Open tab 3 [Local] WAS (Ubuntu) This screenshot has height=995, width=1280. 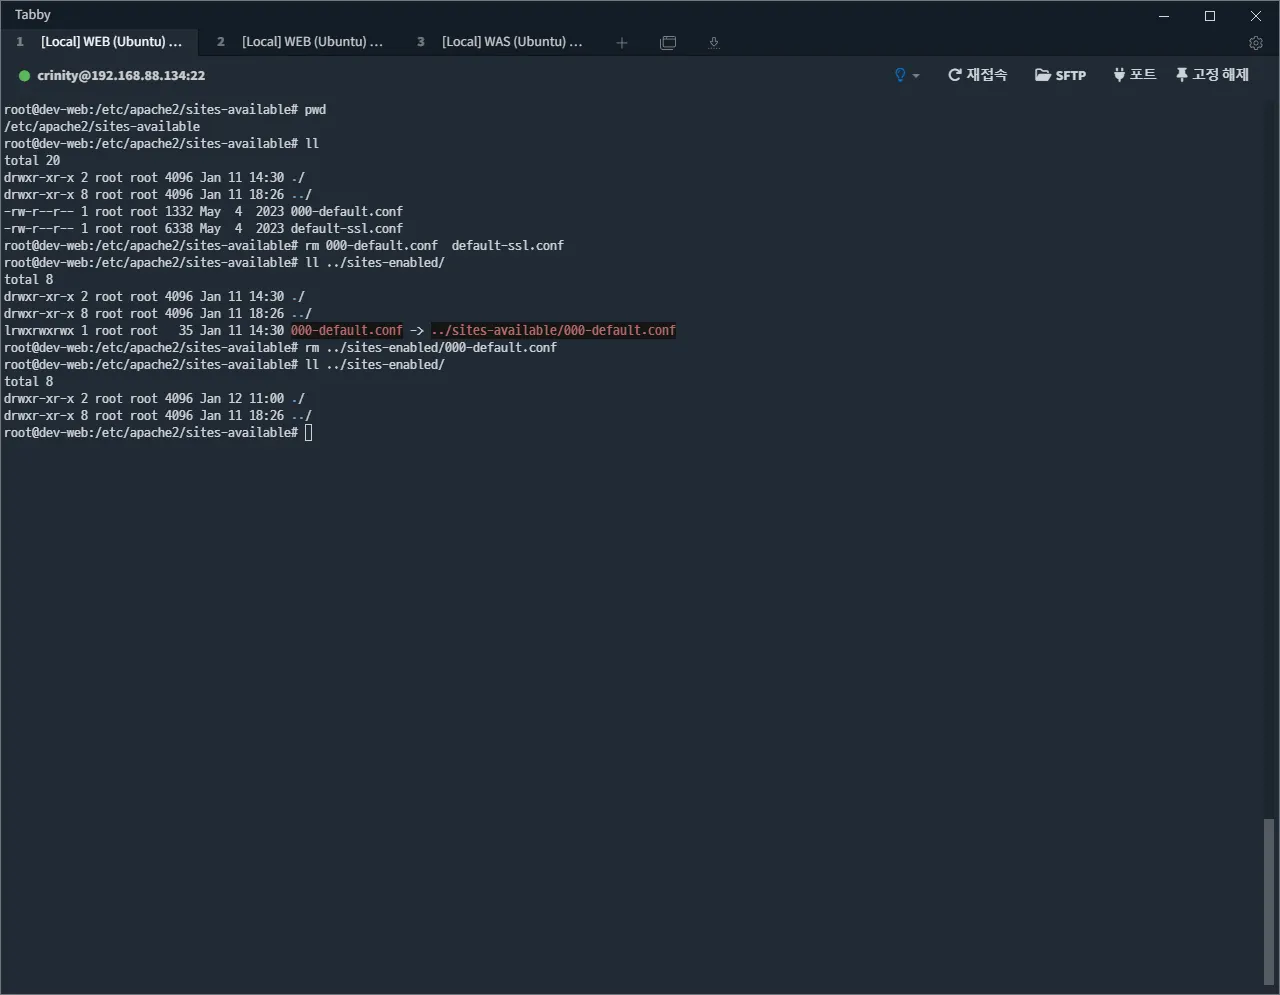500,42
